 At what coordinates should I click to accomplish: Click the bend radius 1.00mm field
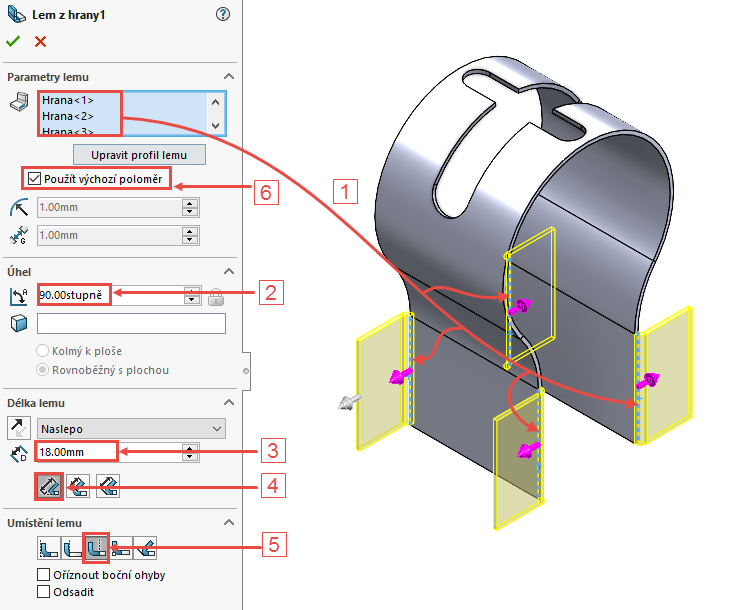coord(110,208)
